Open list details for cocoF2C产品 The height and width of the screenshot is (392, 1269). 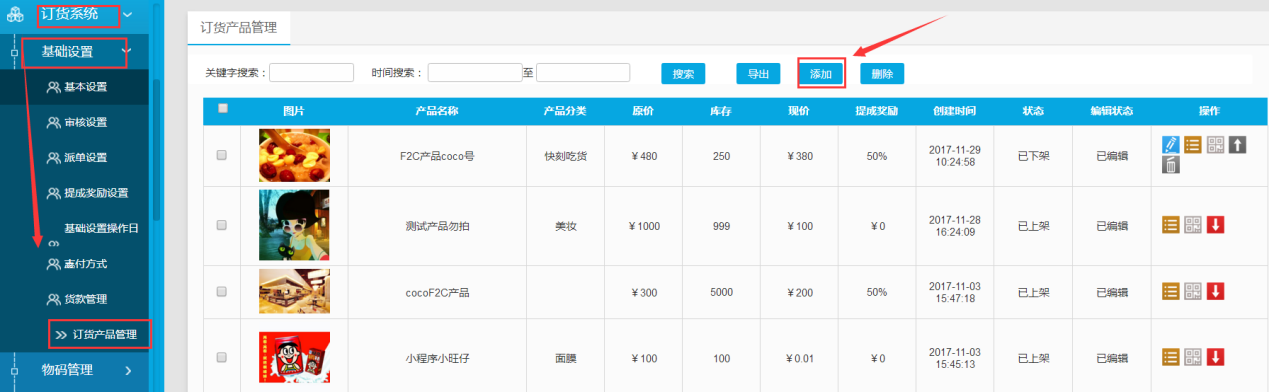click(x=1171, y=291)
